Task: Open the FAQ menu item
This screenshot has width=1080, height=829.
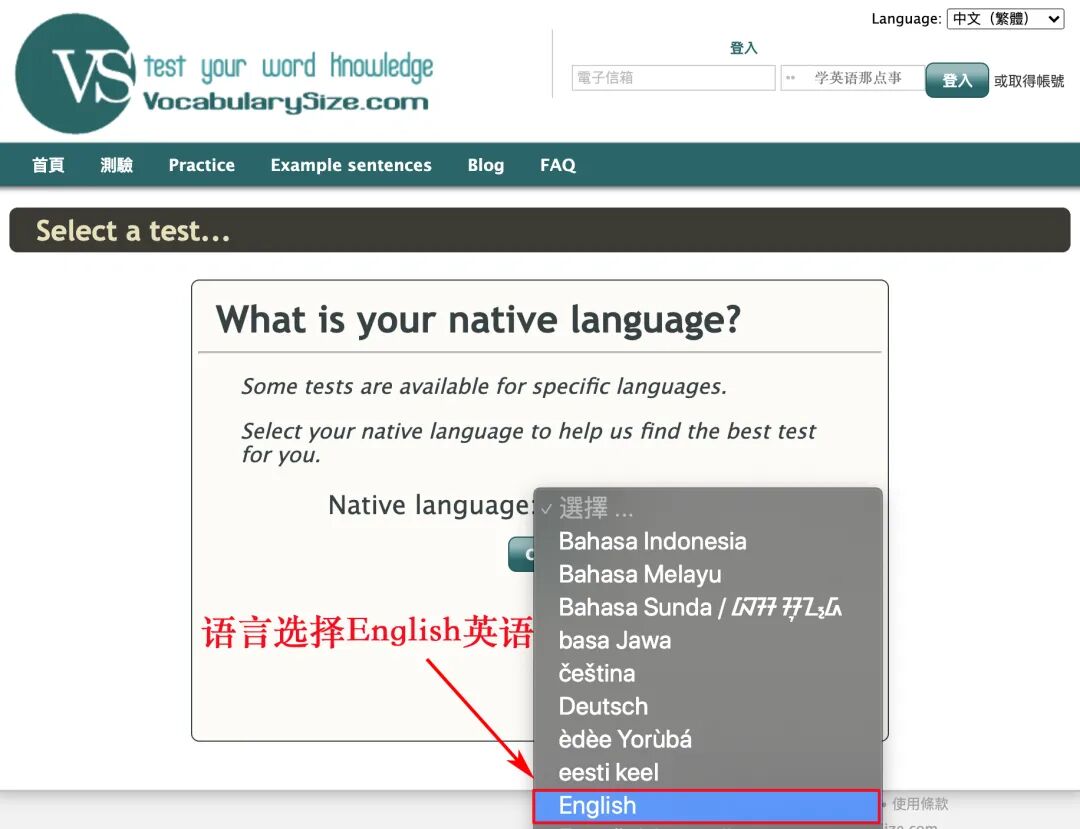Action: (x=558, y=165)
